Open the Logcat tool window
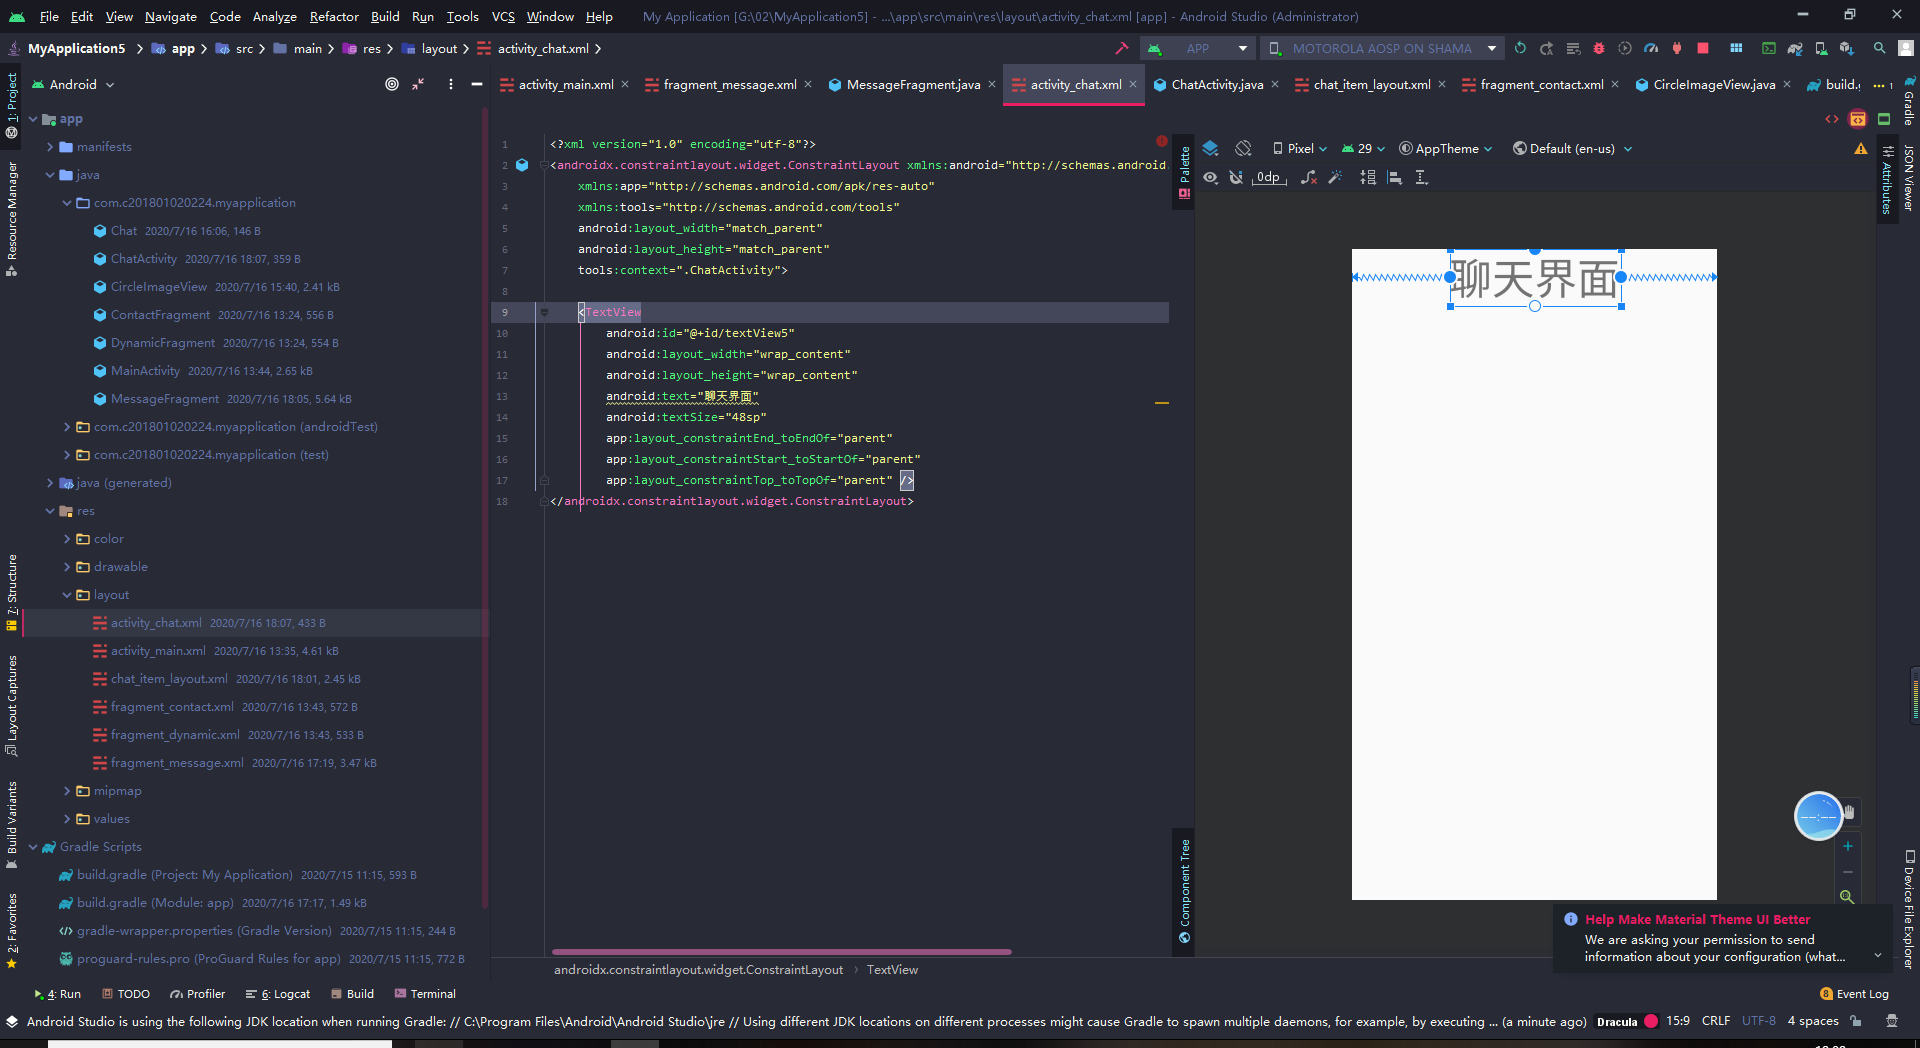The width and height of the screenshot is (1920, 1048). pyautogui.click(x=278, y=994)
